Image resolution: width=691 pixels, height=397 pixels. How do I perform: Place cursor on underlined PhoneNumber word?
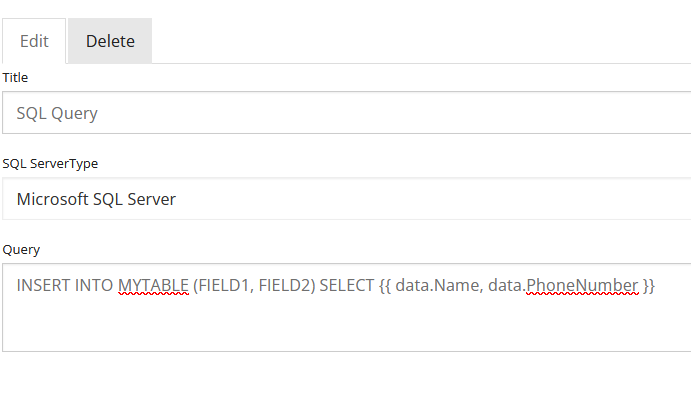(x=582, y=286)
